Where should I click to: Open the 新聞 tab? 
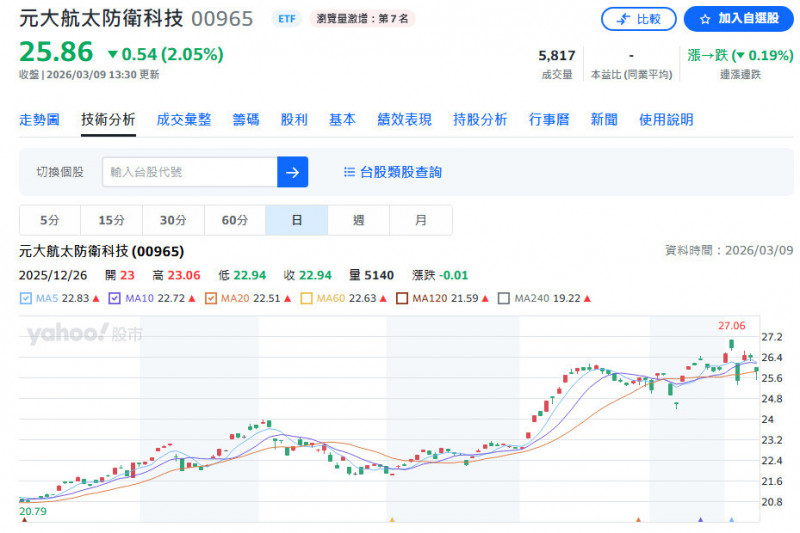pos(604,120)
